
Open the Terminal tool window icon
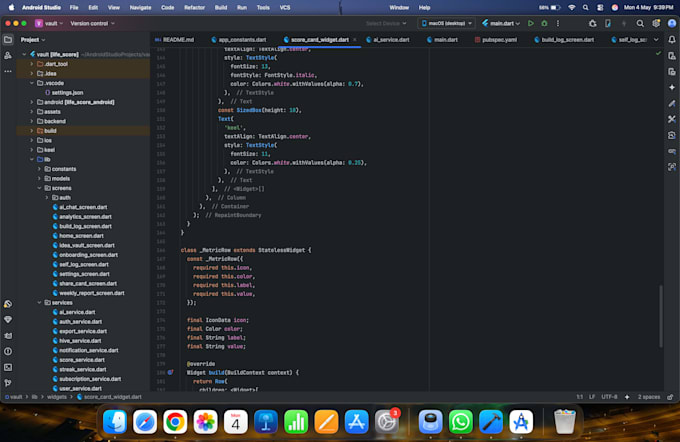(x=8, y=367)
